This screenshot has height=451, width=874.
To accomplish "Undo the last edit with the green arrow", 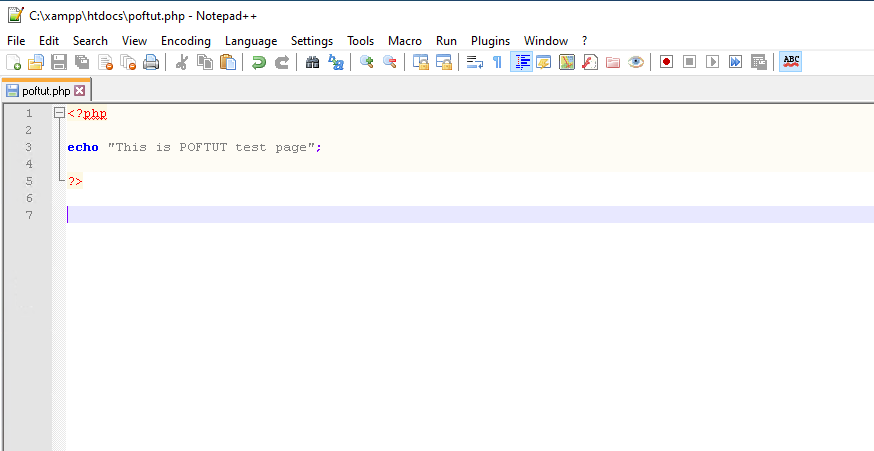I will coord(259,62).
